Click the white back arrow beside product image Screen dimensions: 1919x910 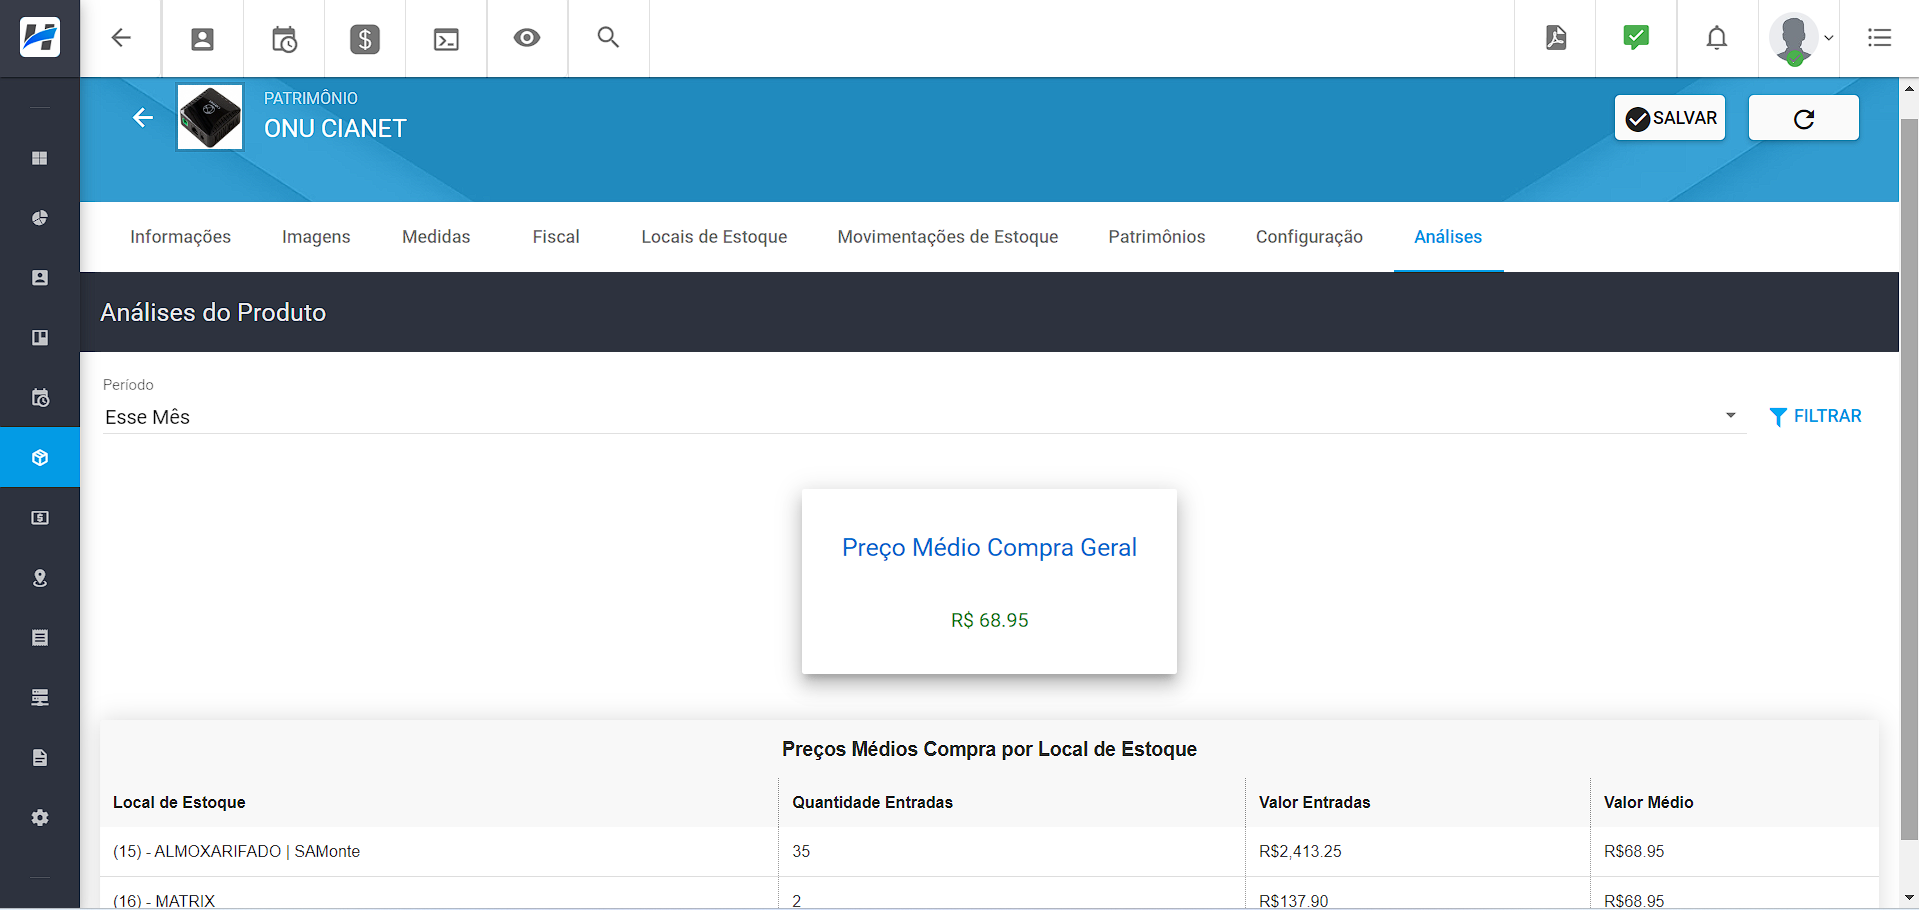click(x=143, y=117)
